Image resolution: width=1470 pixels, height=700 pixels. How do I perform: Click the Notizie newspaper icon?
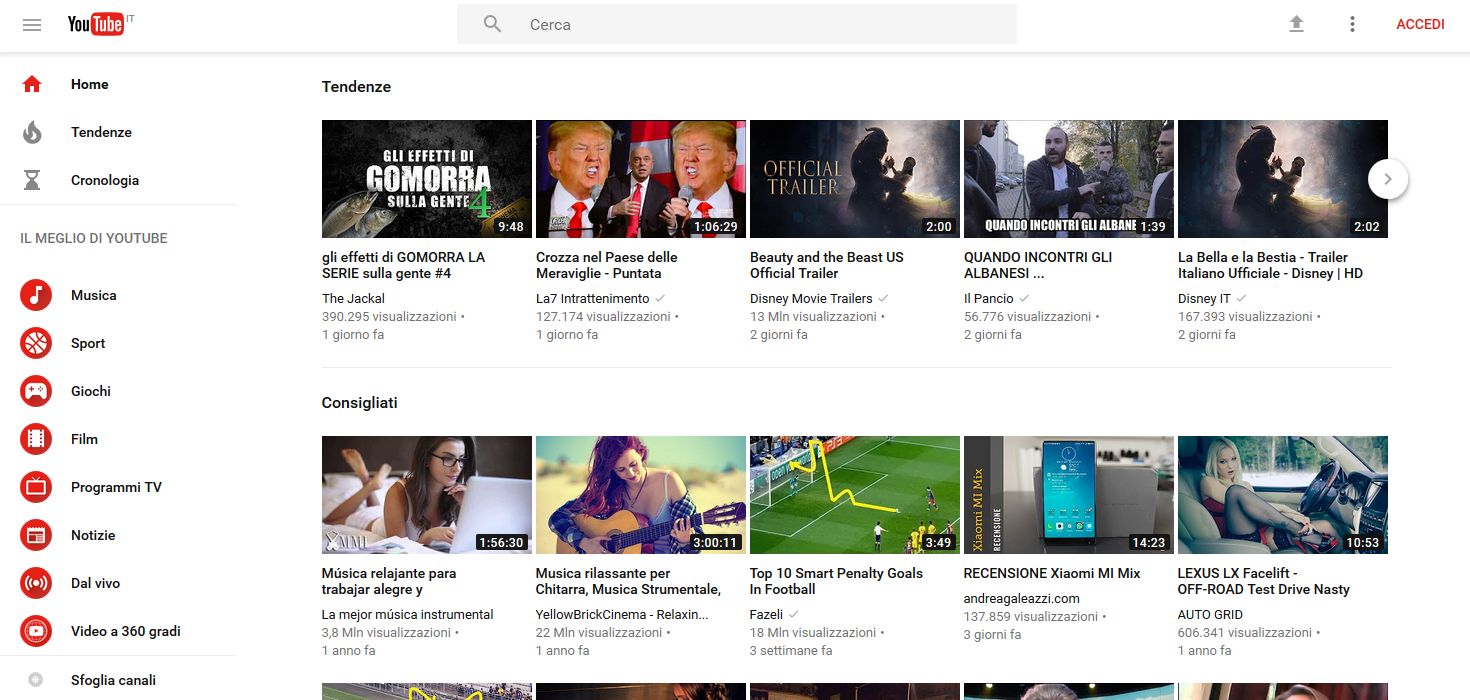(36, 535)
